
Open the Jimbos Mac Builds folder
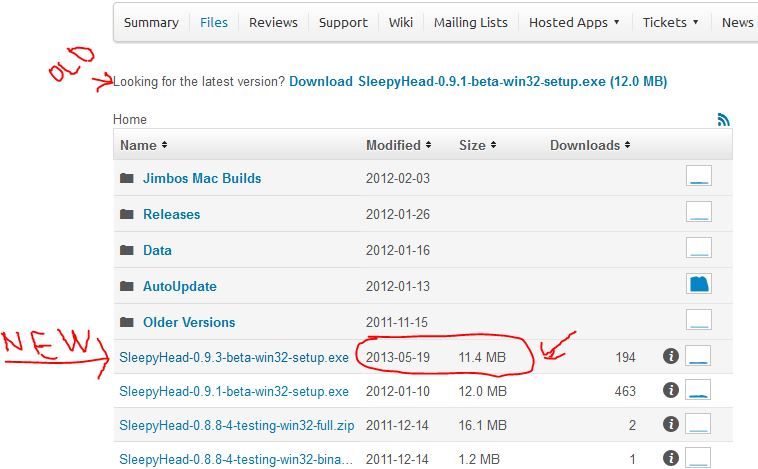[x=202, y=178]
